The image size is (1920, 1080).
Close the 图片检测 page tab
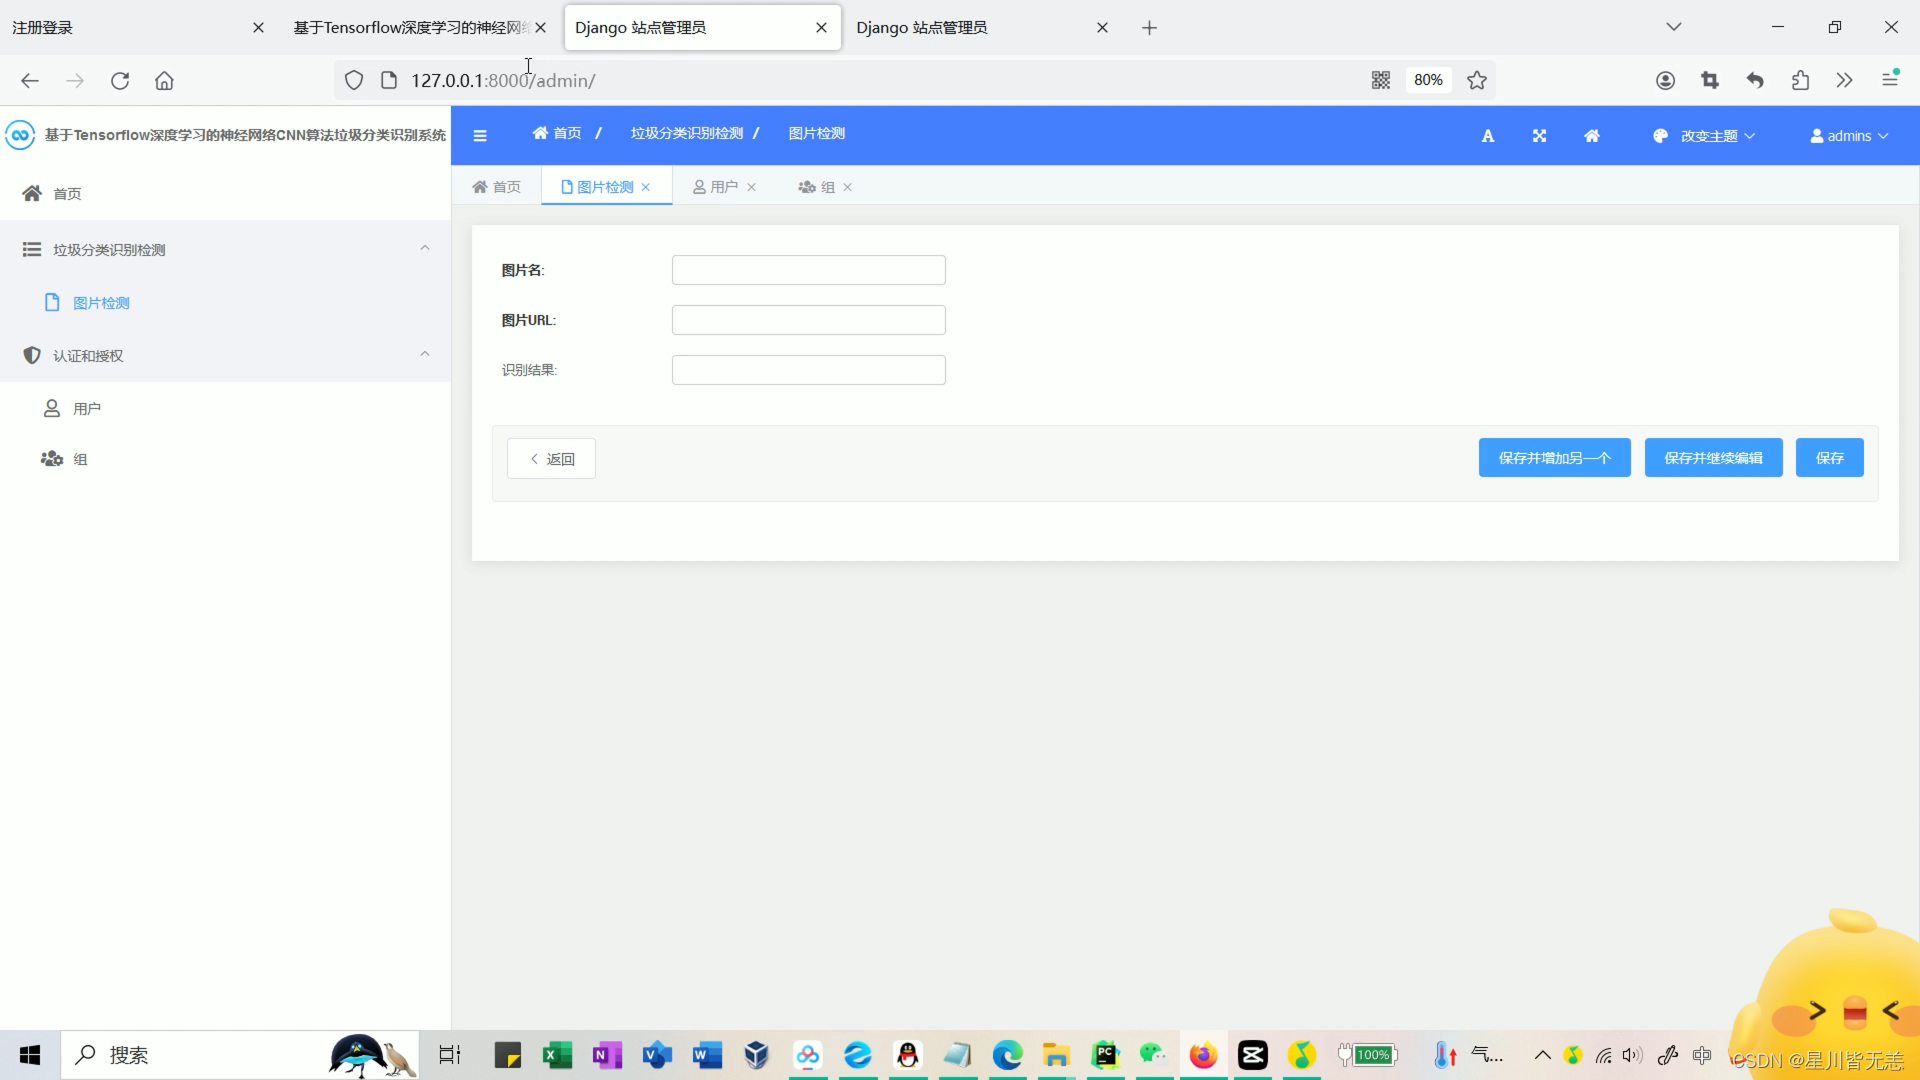[646, 187]
